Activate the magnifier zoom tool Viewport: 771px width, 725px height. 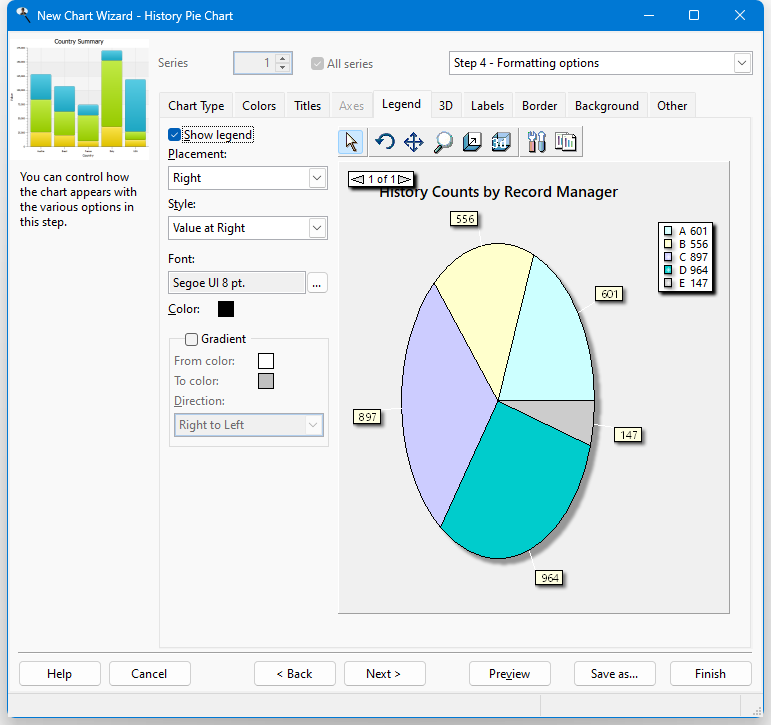pyautogui.click(x=442, y=142)
